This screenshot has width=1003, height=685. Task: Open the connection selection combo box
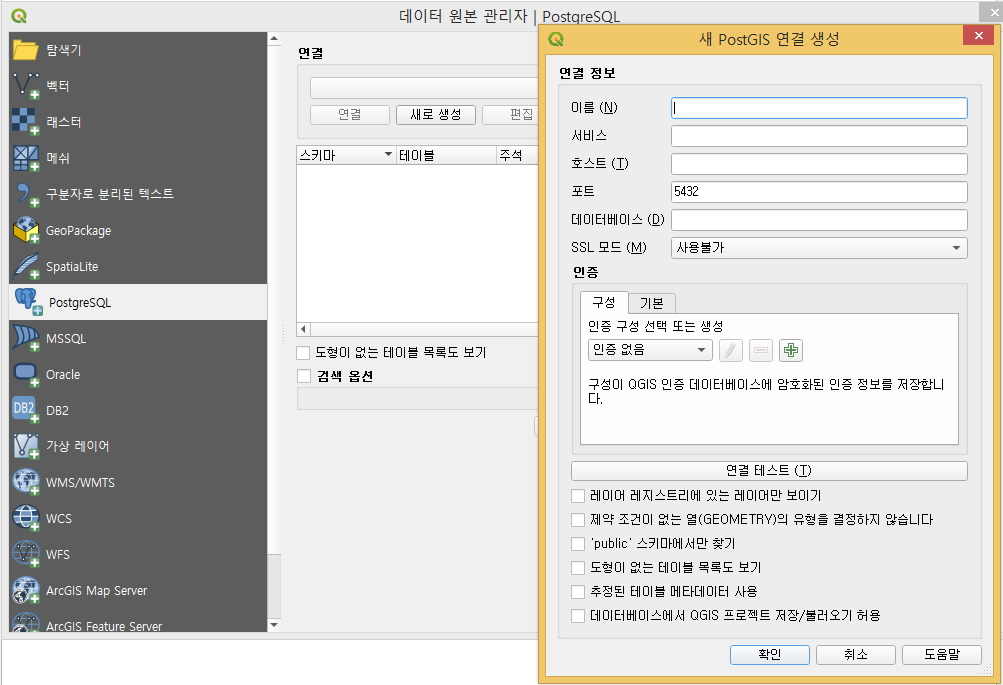tap(424, 88)
